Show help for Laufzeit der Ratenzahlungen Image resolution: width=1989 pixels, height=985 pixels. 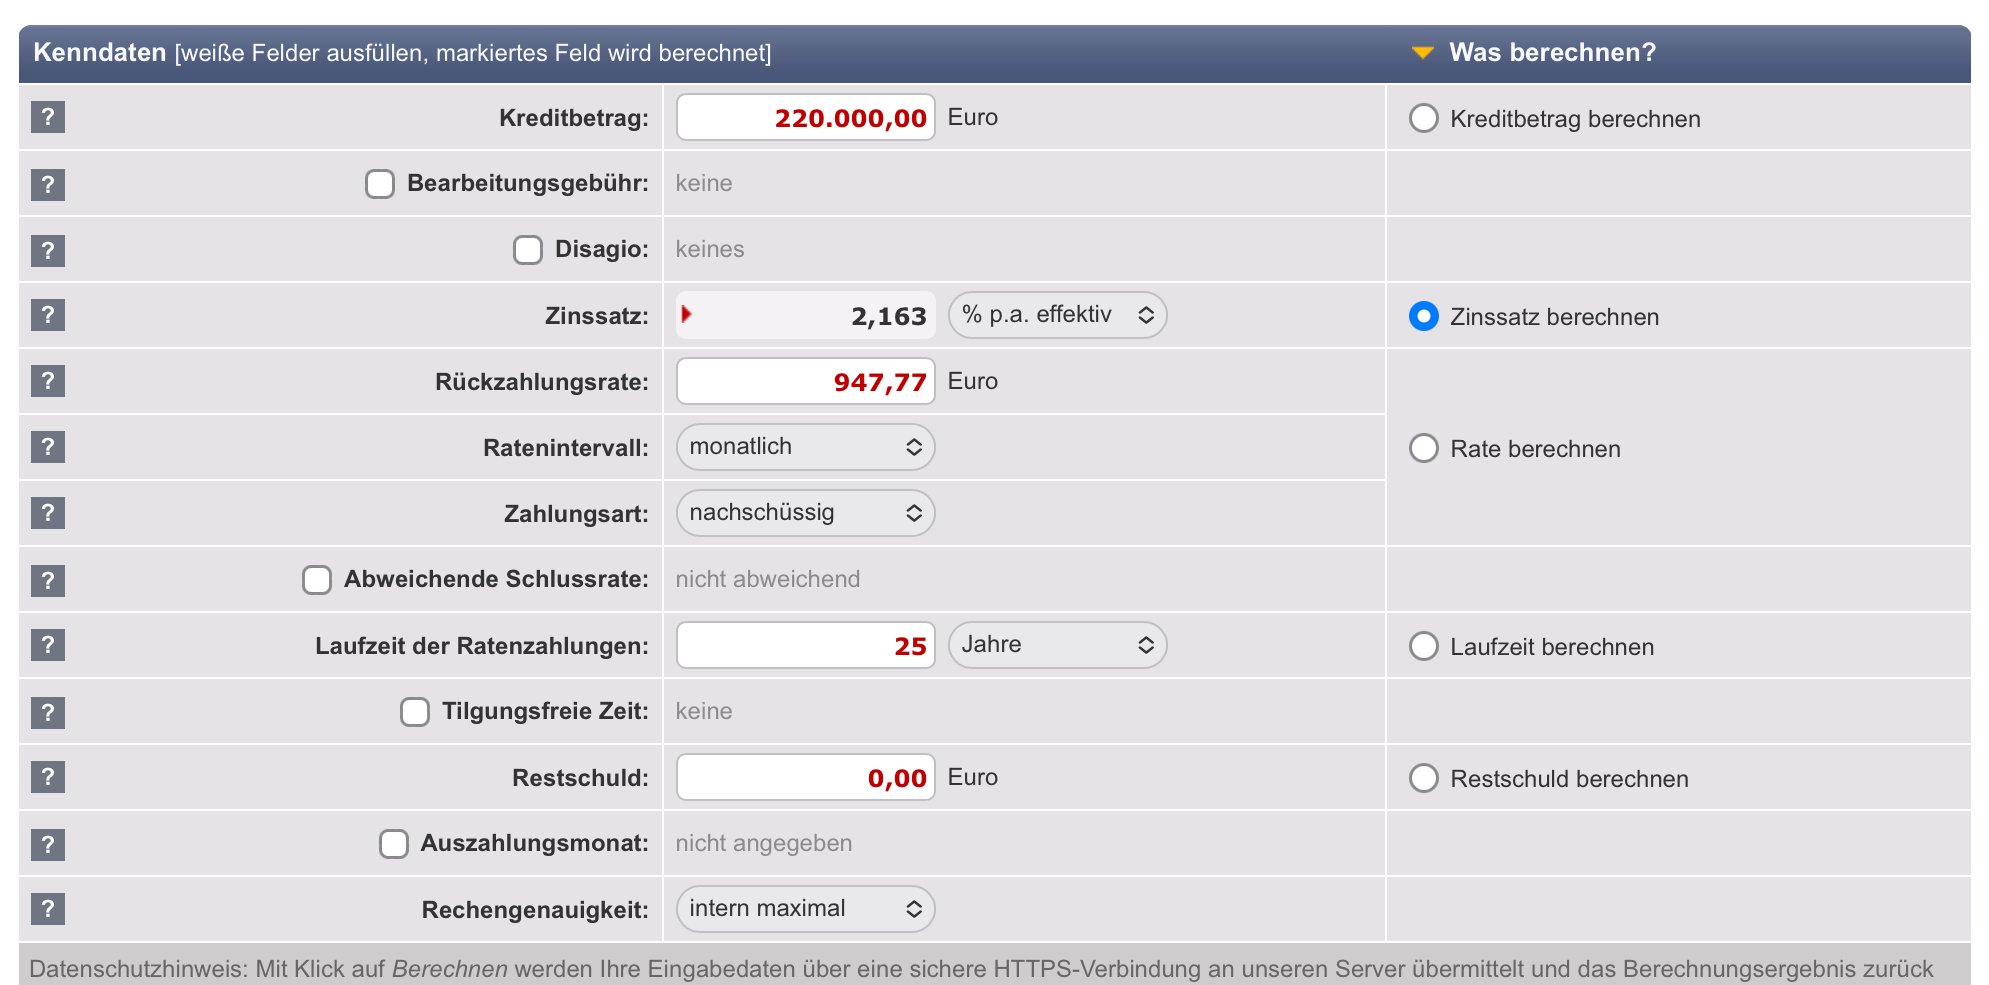point(47,645)
